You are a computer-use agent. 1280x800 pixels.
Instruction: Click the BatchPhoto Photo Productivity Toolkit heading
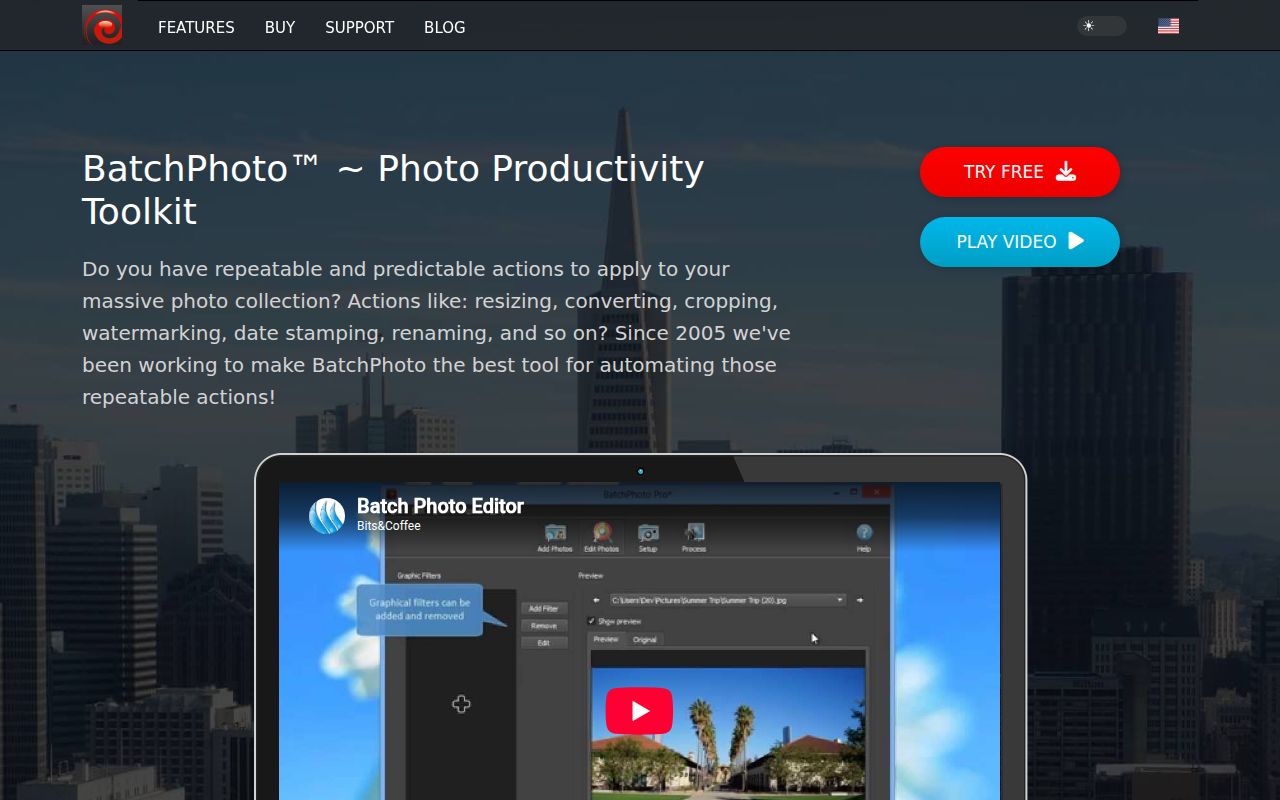coord(393,190)
